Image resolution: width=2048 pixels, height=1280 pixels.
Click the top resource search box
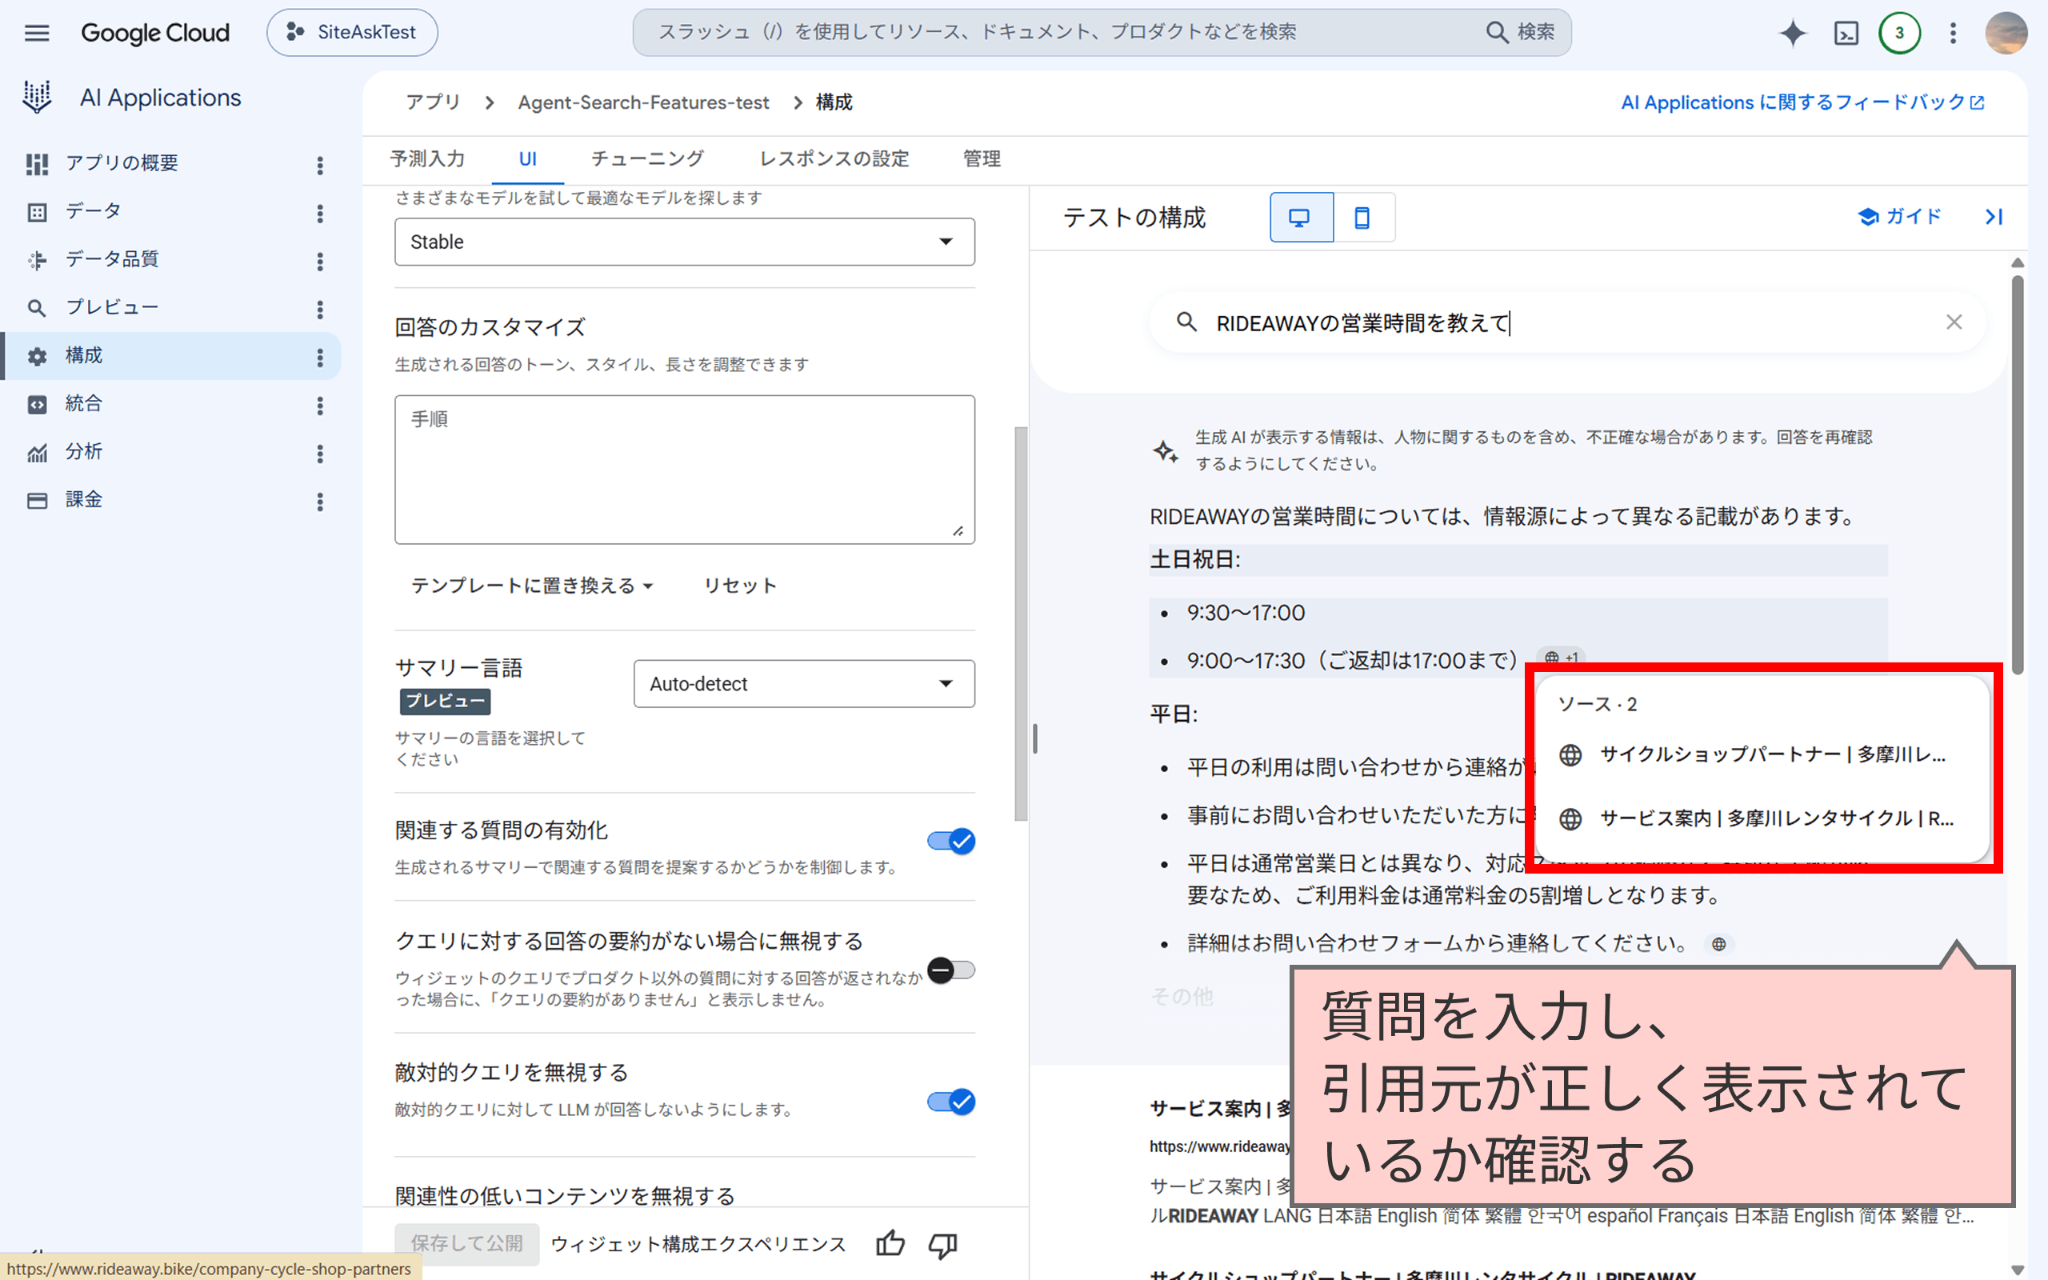[1102, 32]
